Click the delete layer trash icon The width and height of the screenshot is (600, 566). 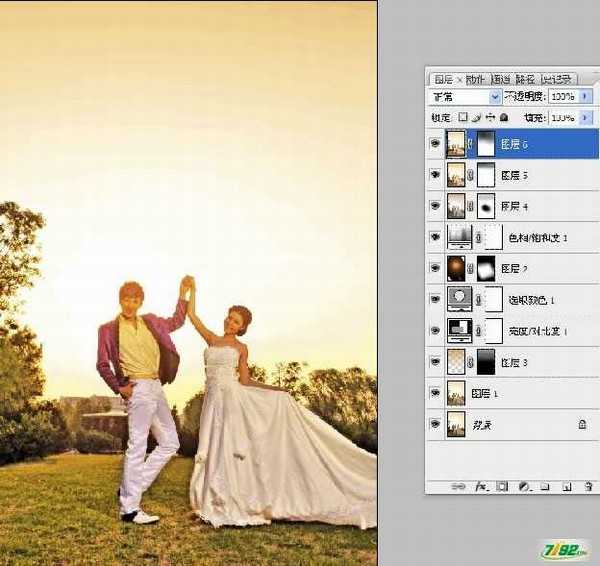click(x=588, y=487)
